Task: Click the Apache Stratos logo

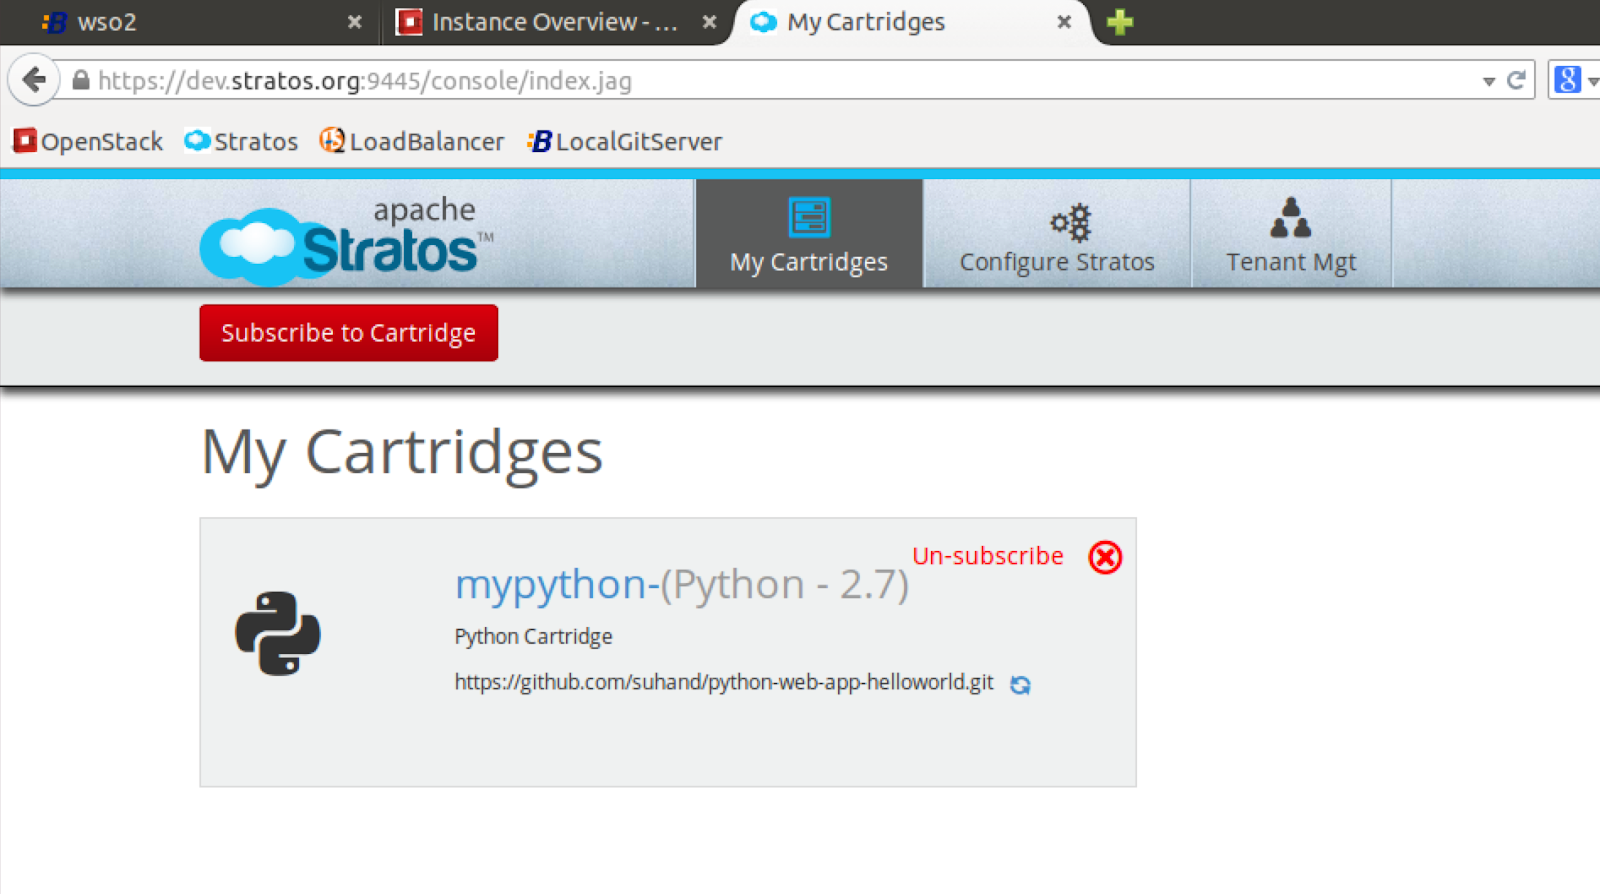Action: pyautogui.click(x=346, y=240)
